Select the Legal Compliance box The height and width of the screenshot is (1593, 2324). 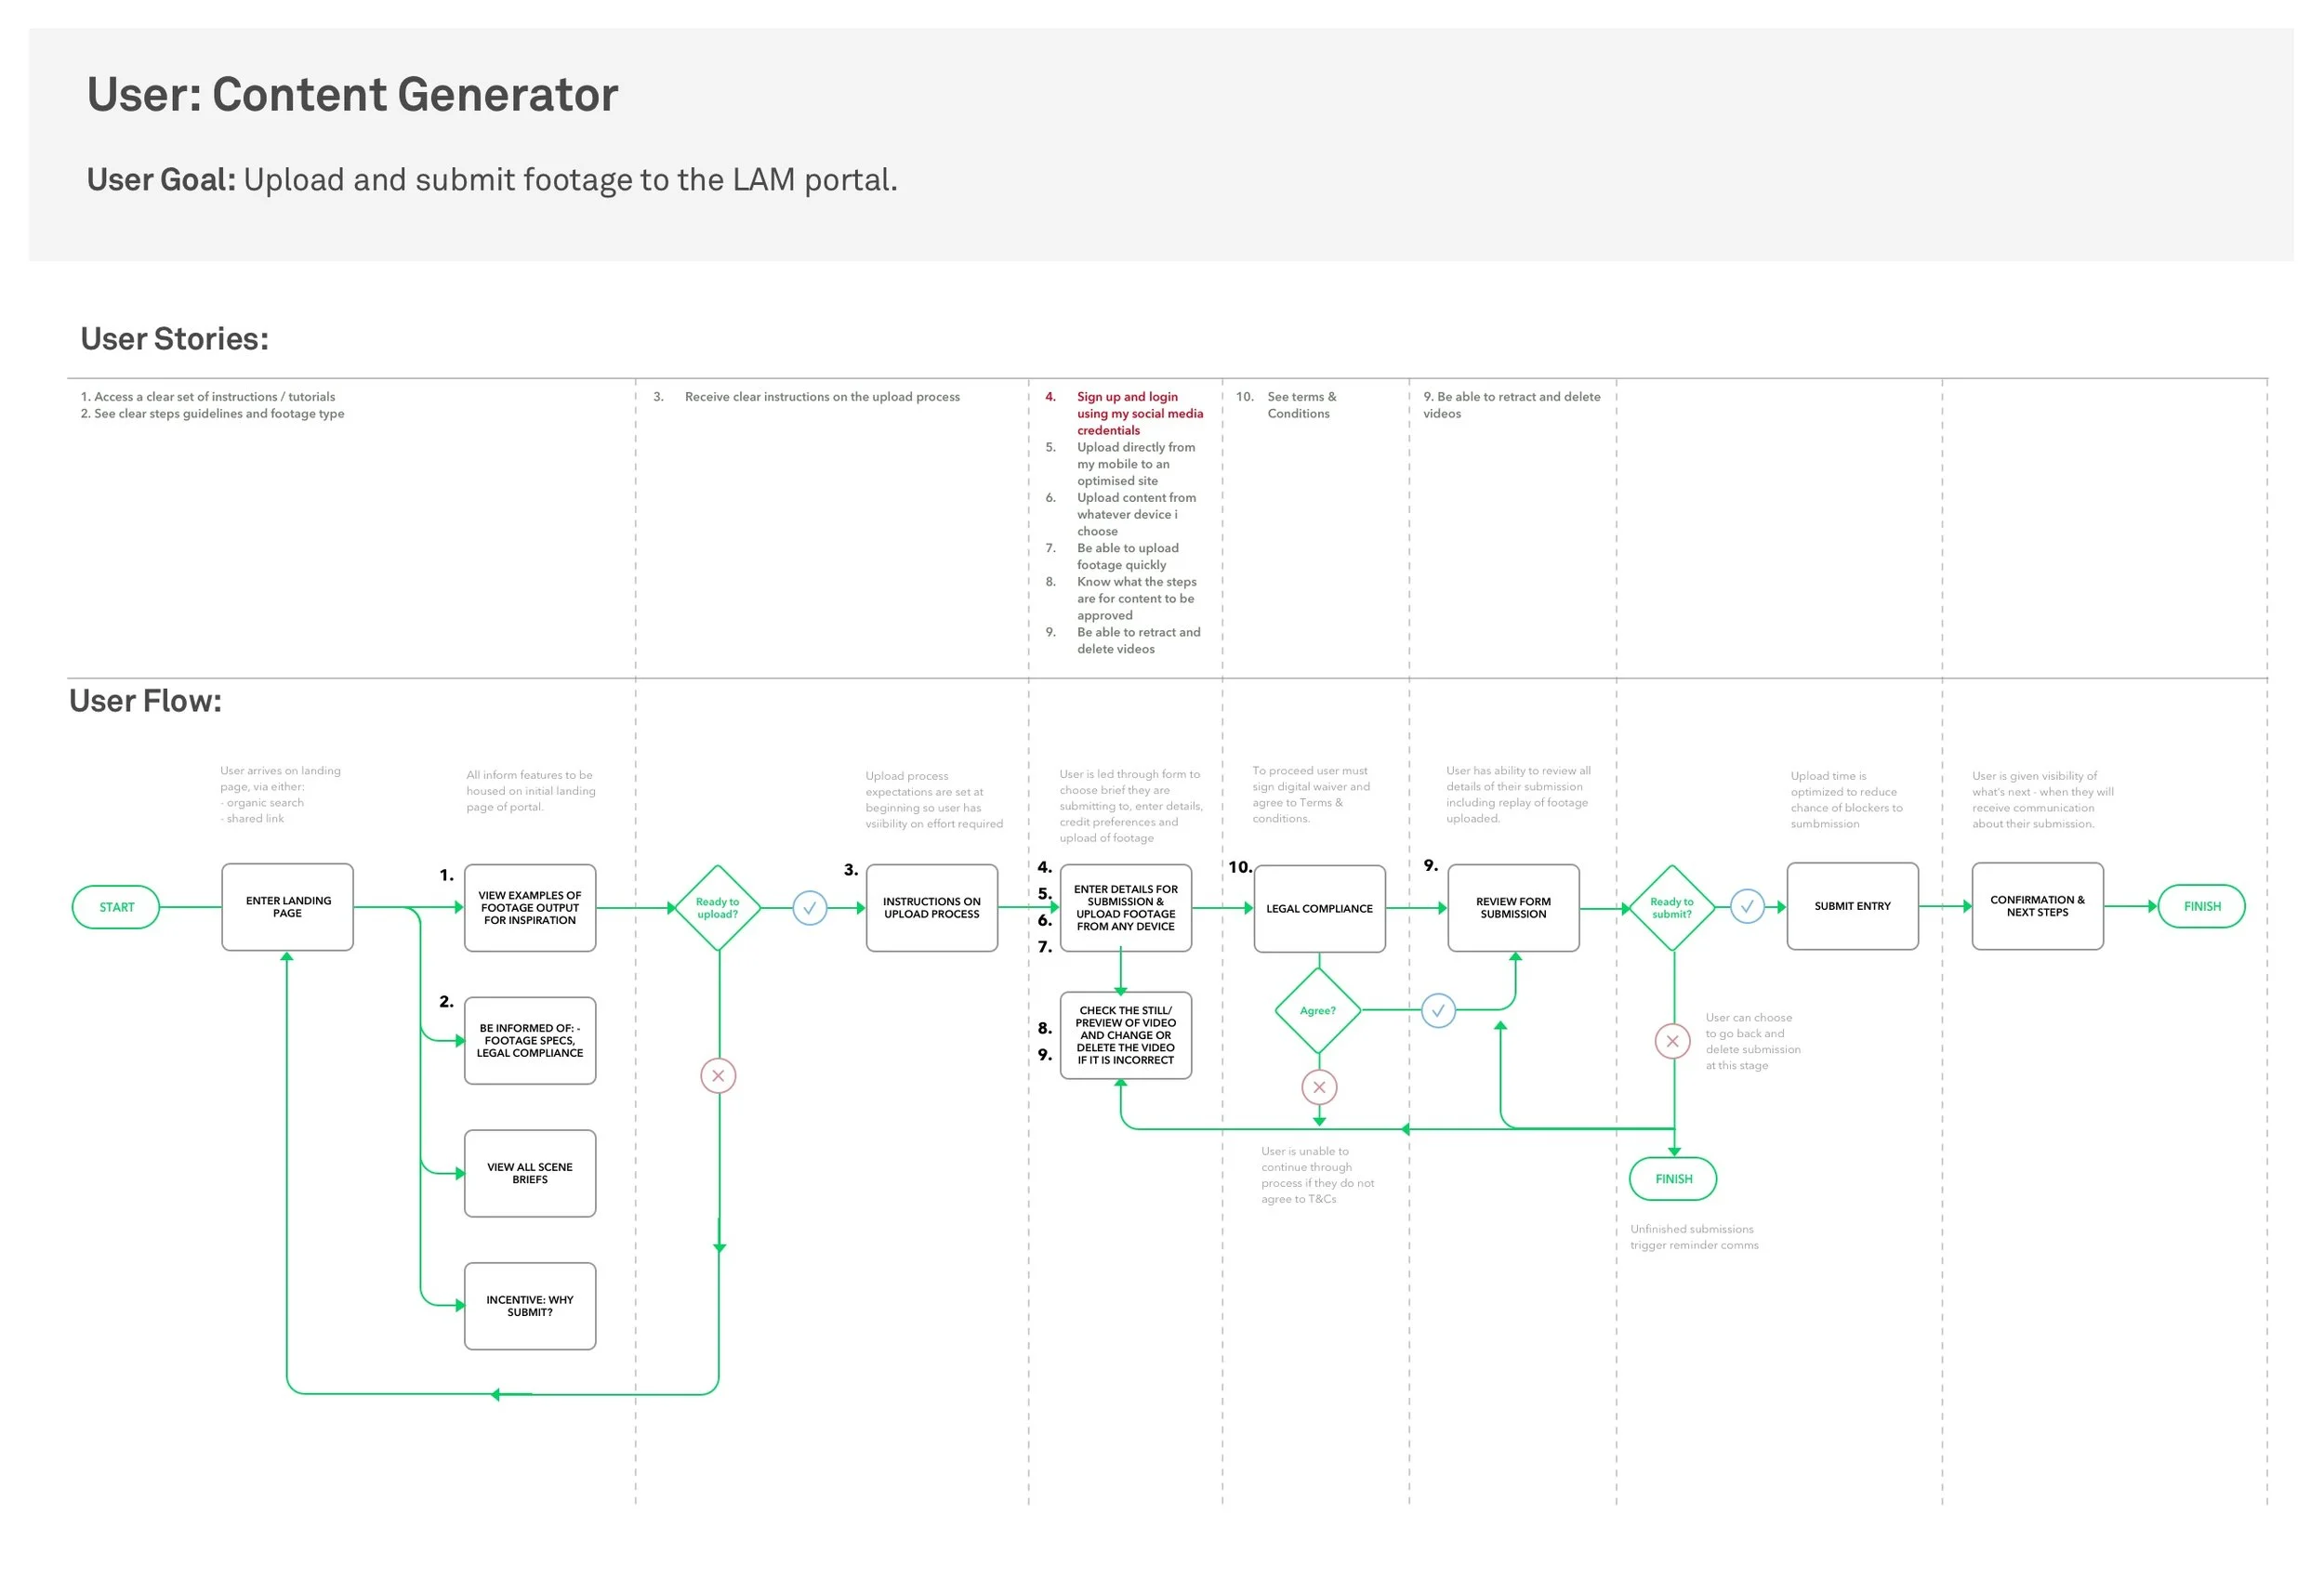(1319, 908)
